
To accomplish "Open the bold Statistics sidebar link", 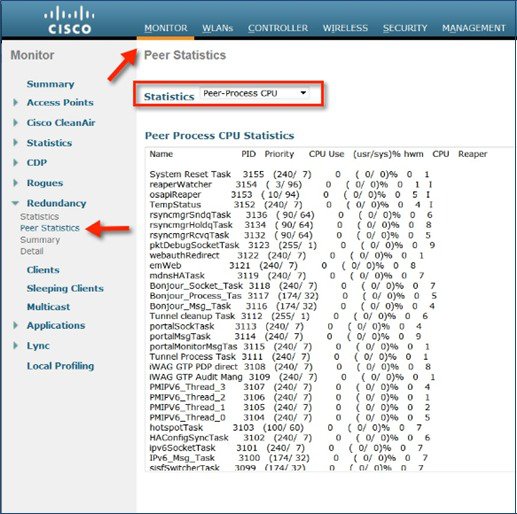I will [x=49, y=143].
